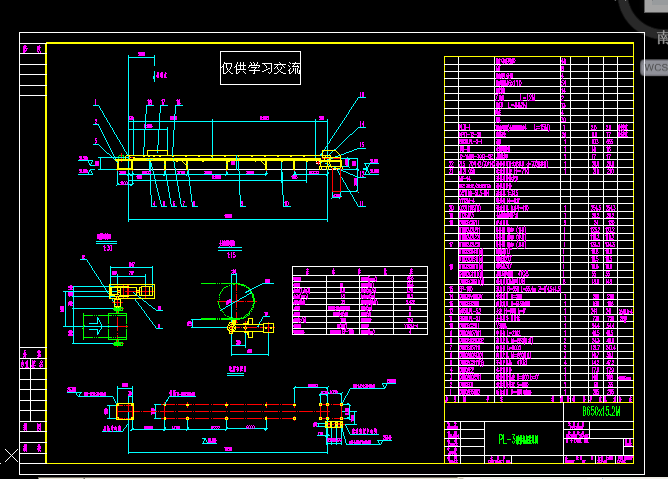
Task: Click the green PL-3 title block text
Action: [518, 439]
